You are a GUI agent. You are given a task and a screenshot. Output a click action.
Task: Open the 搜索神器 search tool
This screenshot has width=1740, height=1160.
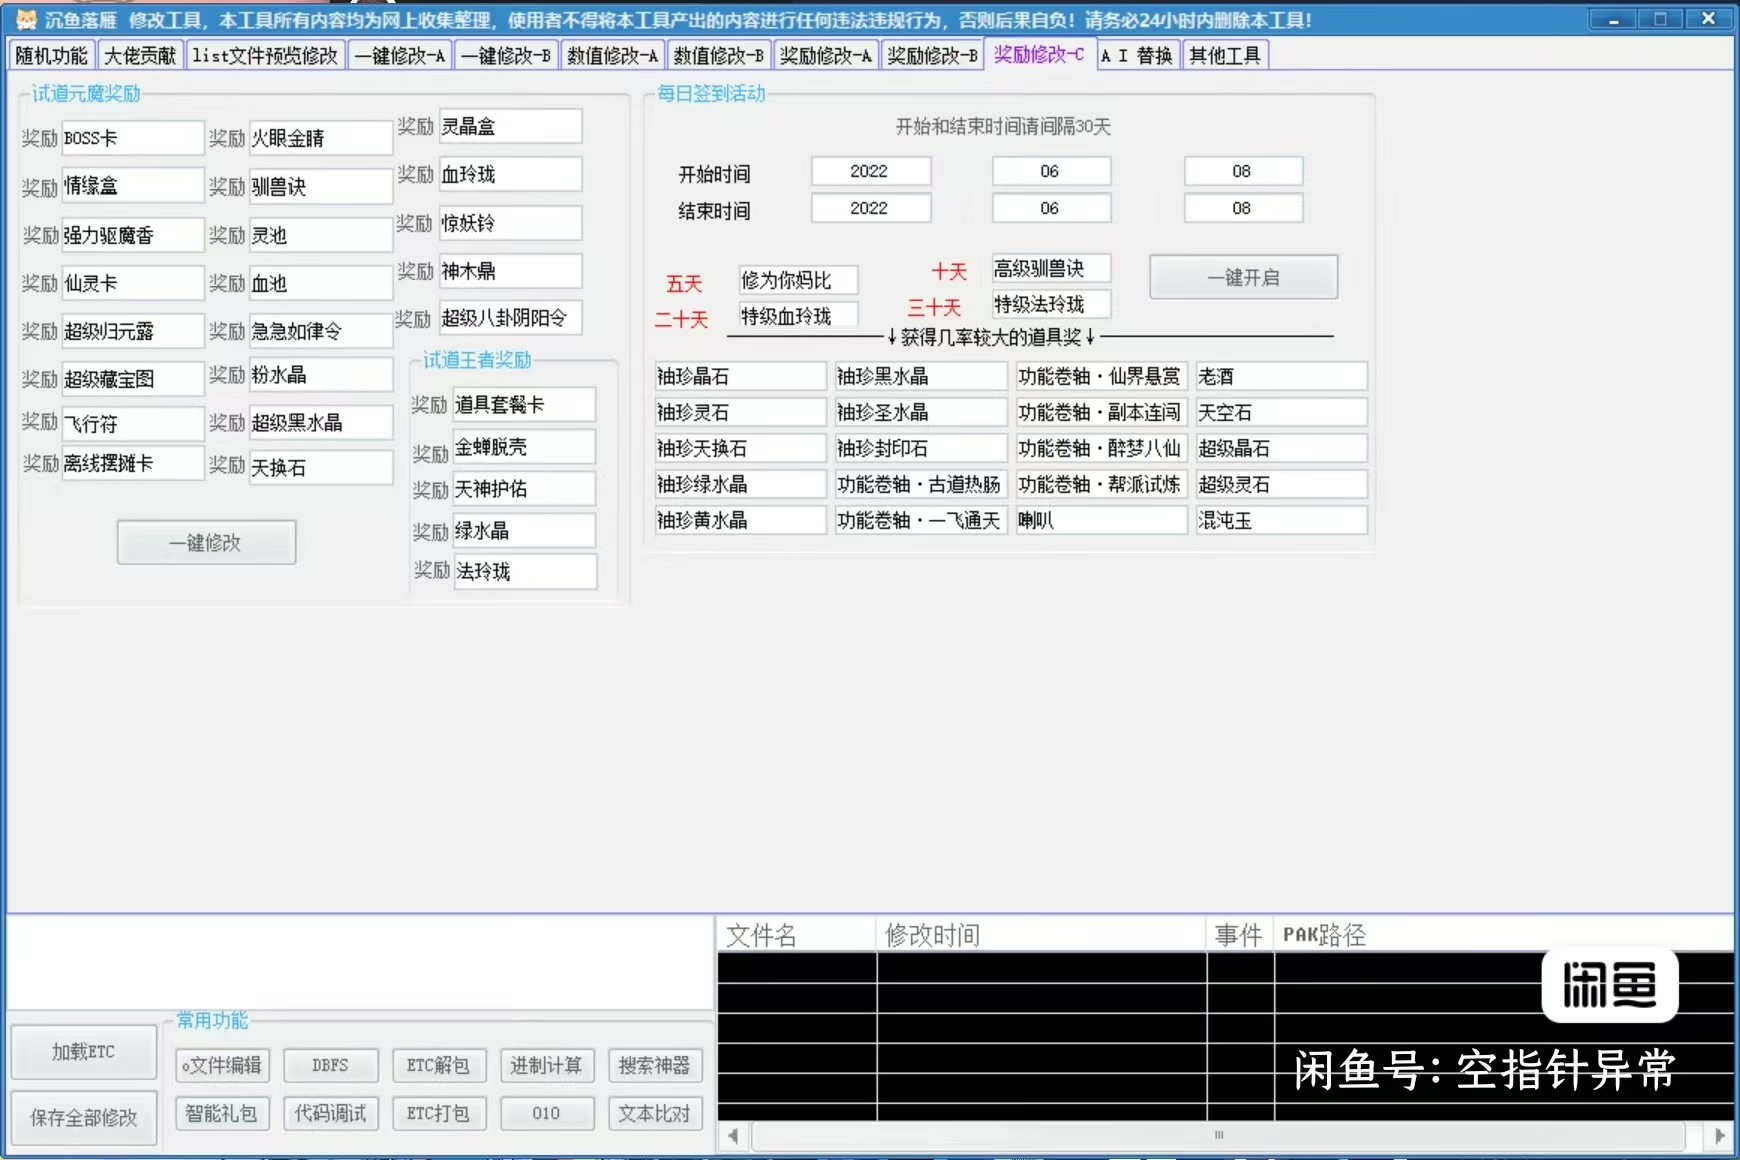(x=655, y=1065)
